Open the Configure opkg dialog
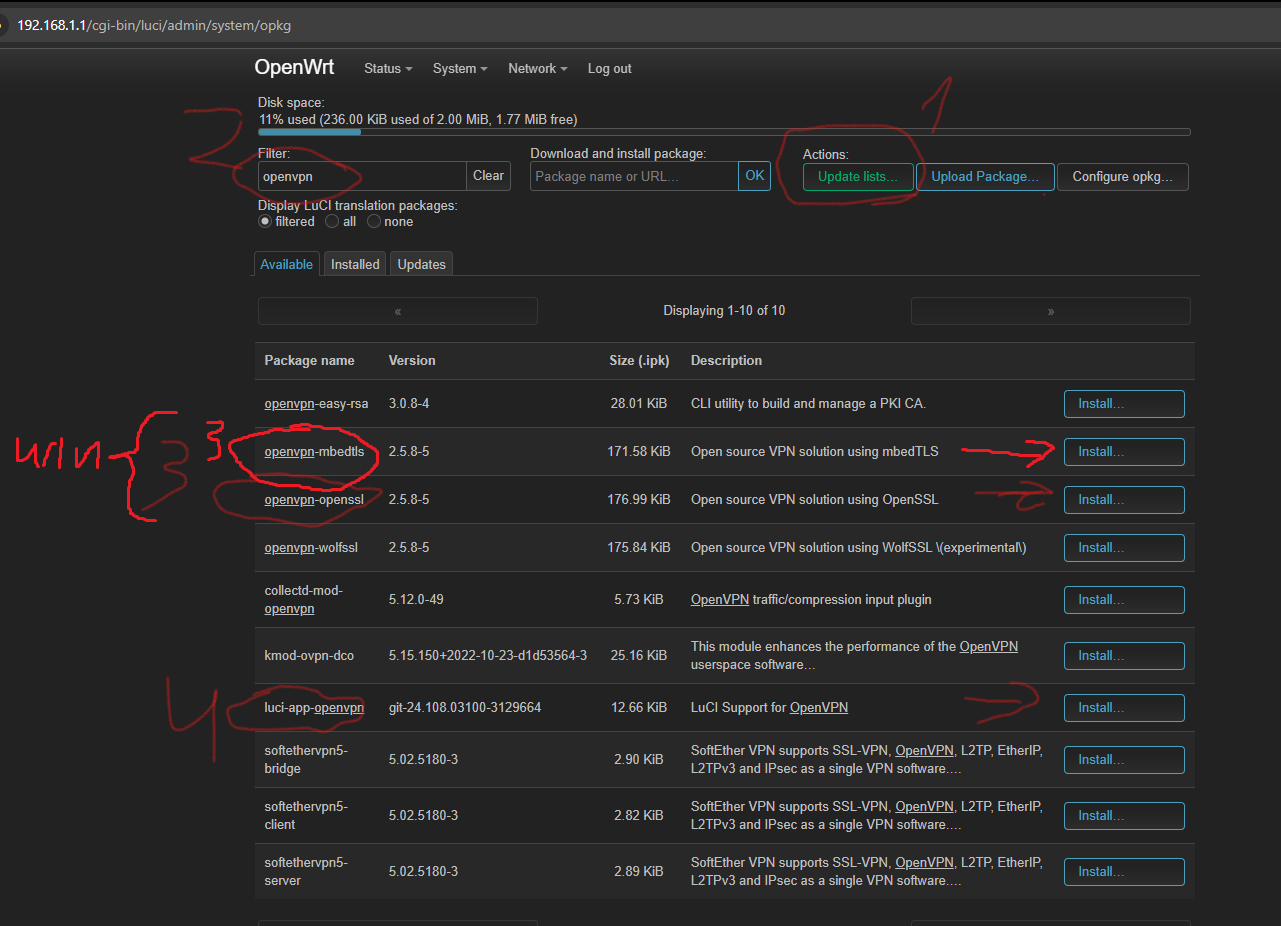This screenshot has height=926, width=1281. coord(1122,176)
